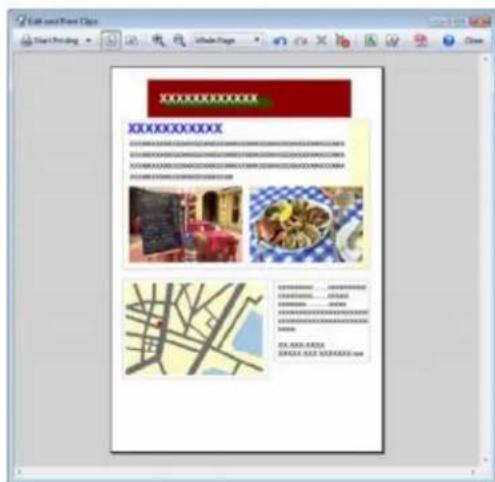Viewport: 495px width, 482px height.
Task: Click horizontal scrollbar left arrow
Action: 19,472
